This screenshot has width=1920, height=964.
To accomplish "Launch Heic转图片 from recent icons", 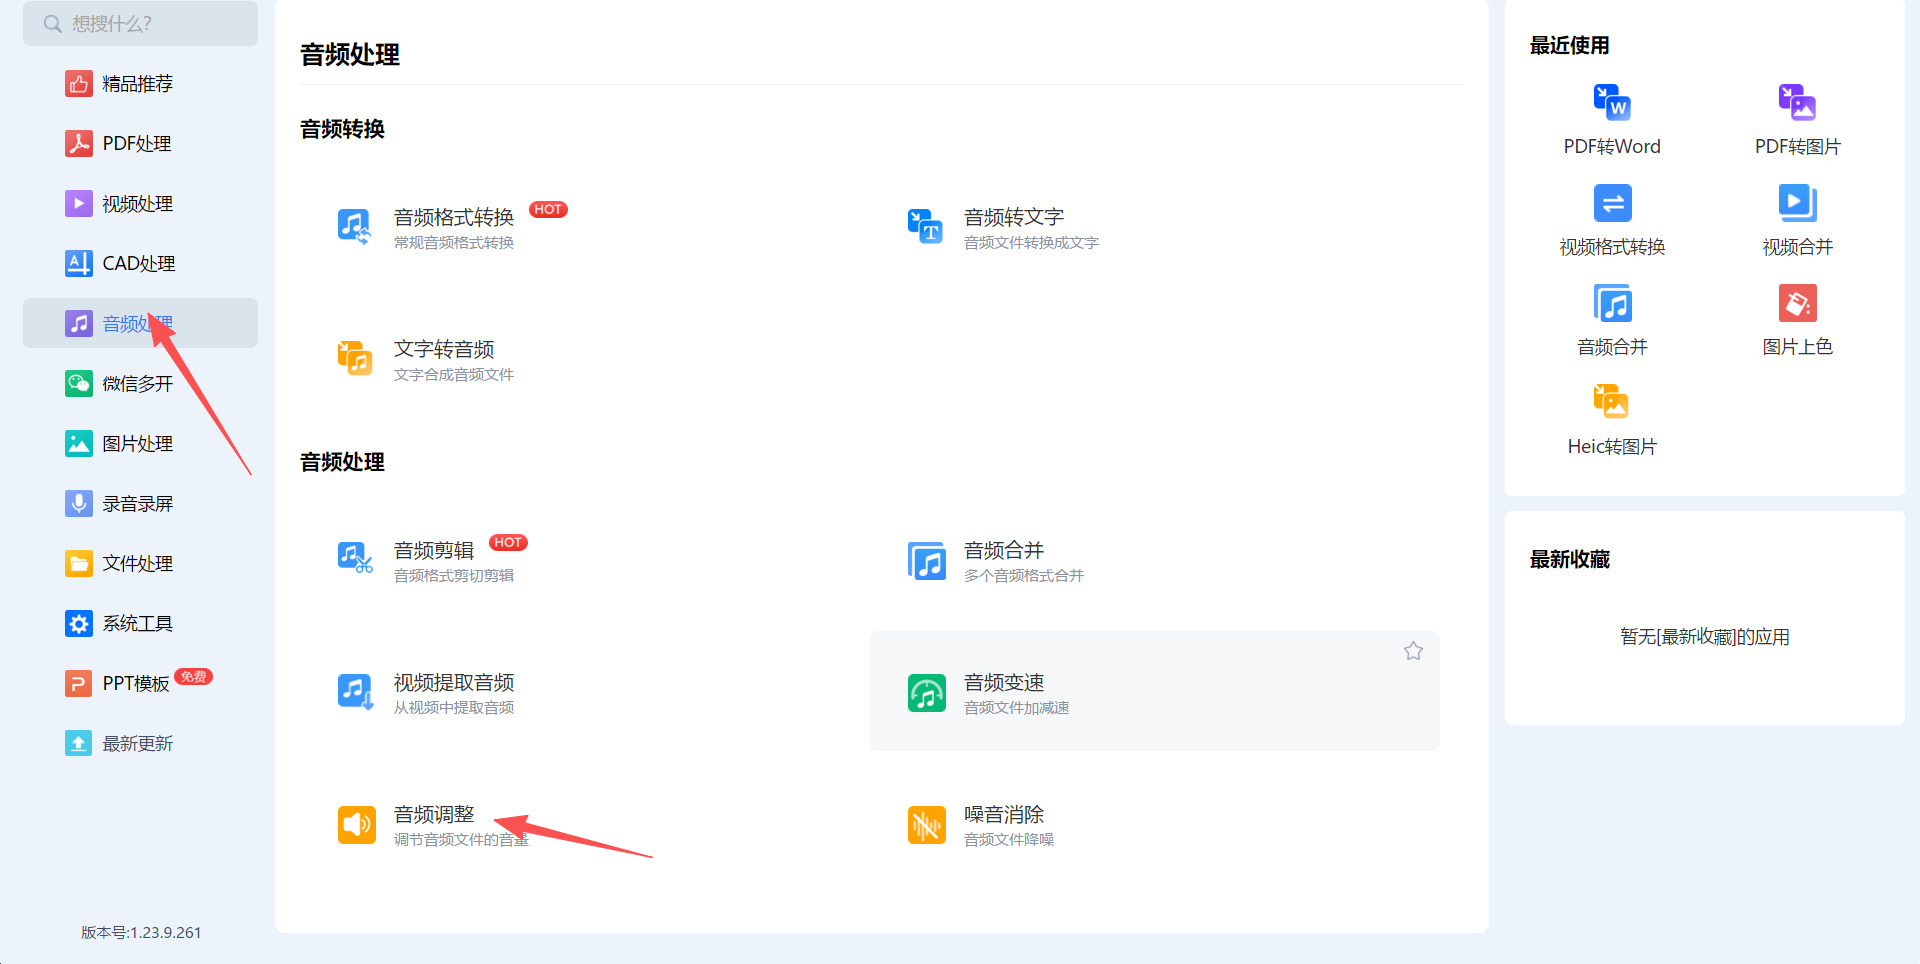I will tap(1612, 402).
